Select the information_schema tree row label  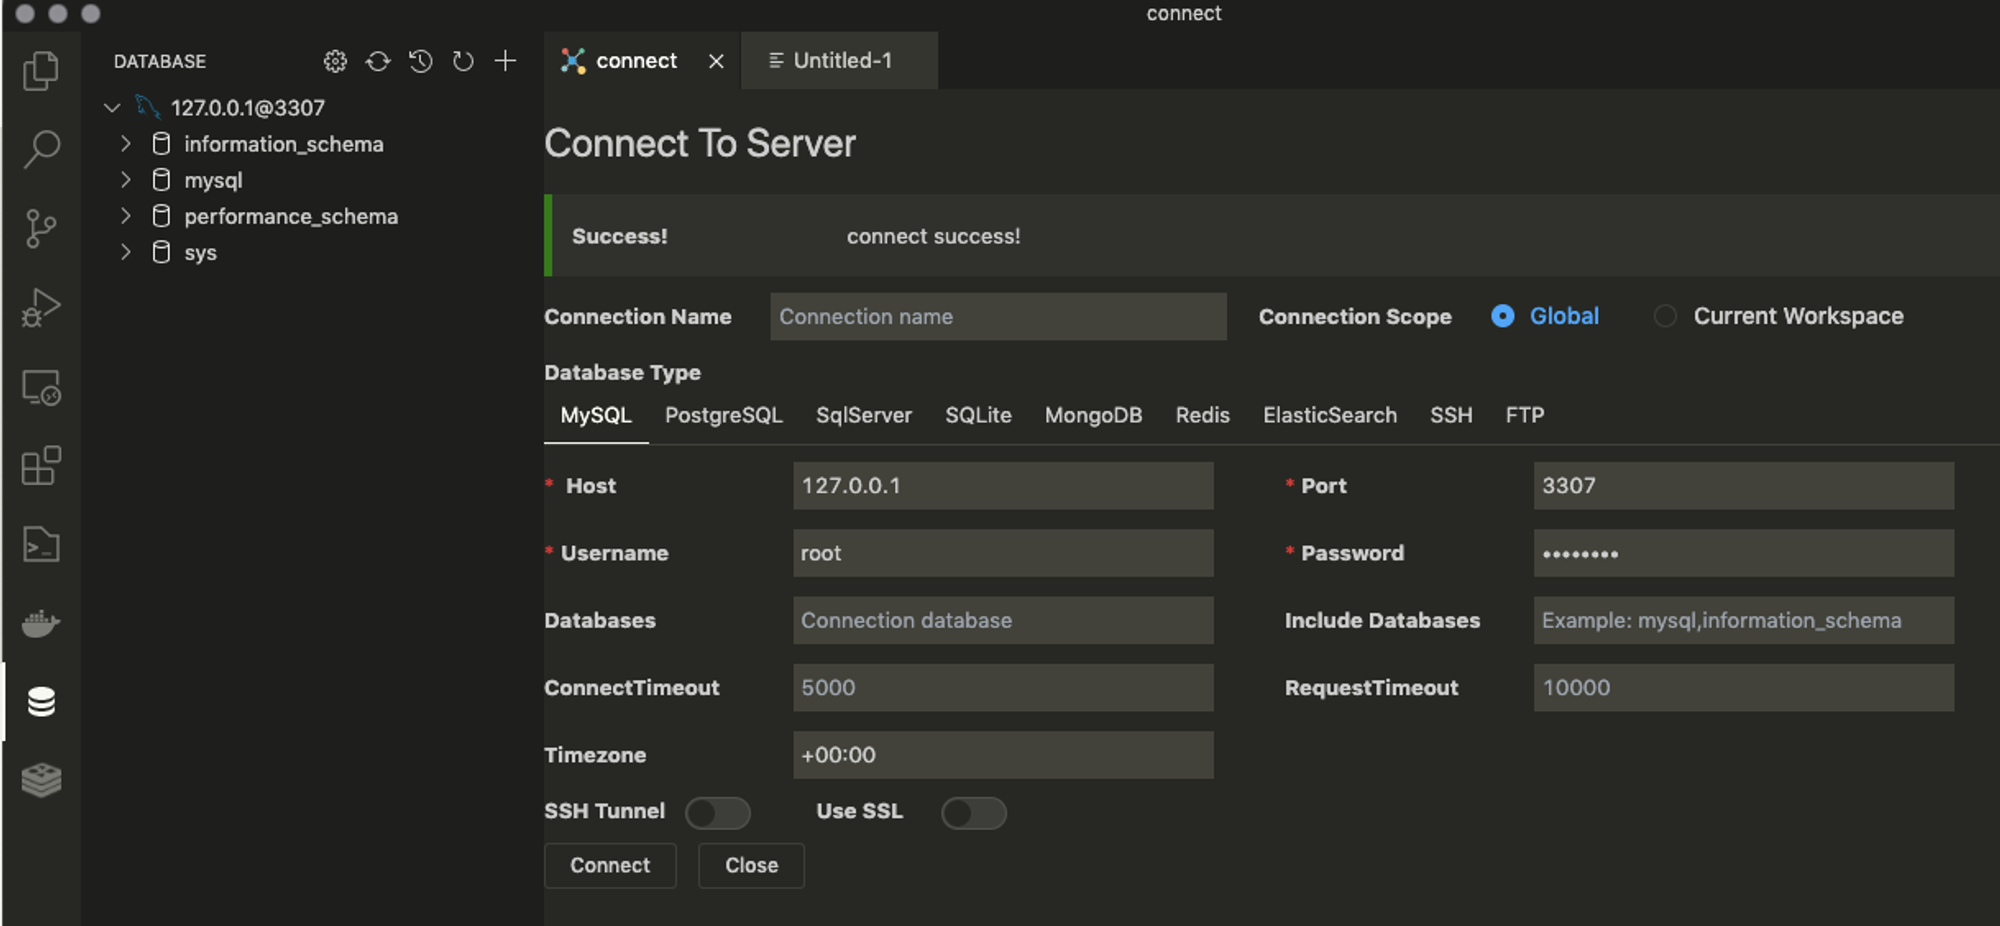pyautogui.click(x=284, y=144)
